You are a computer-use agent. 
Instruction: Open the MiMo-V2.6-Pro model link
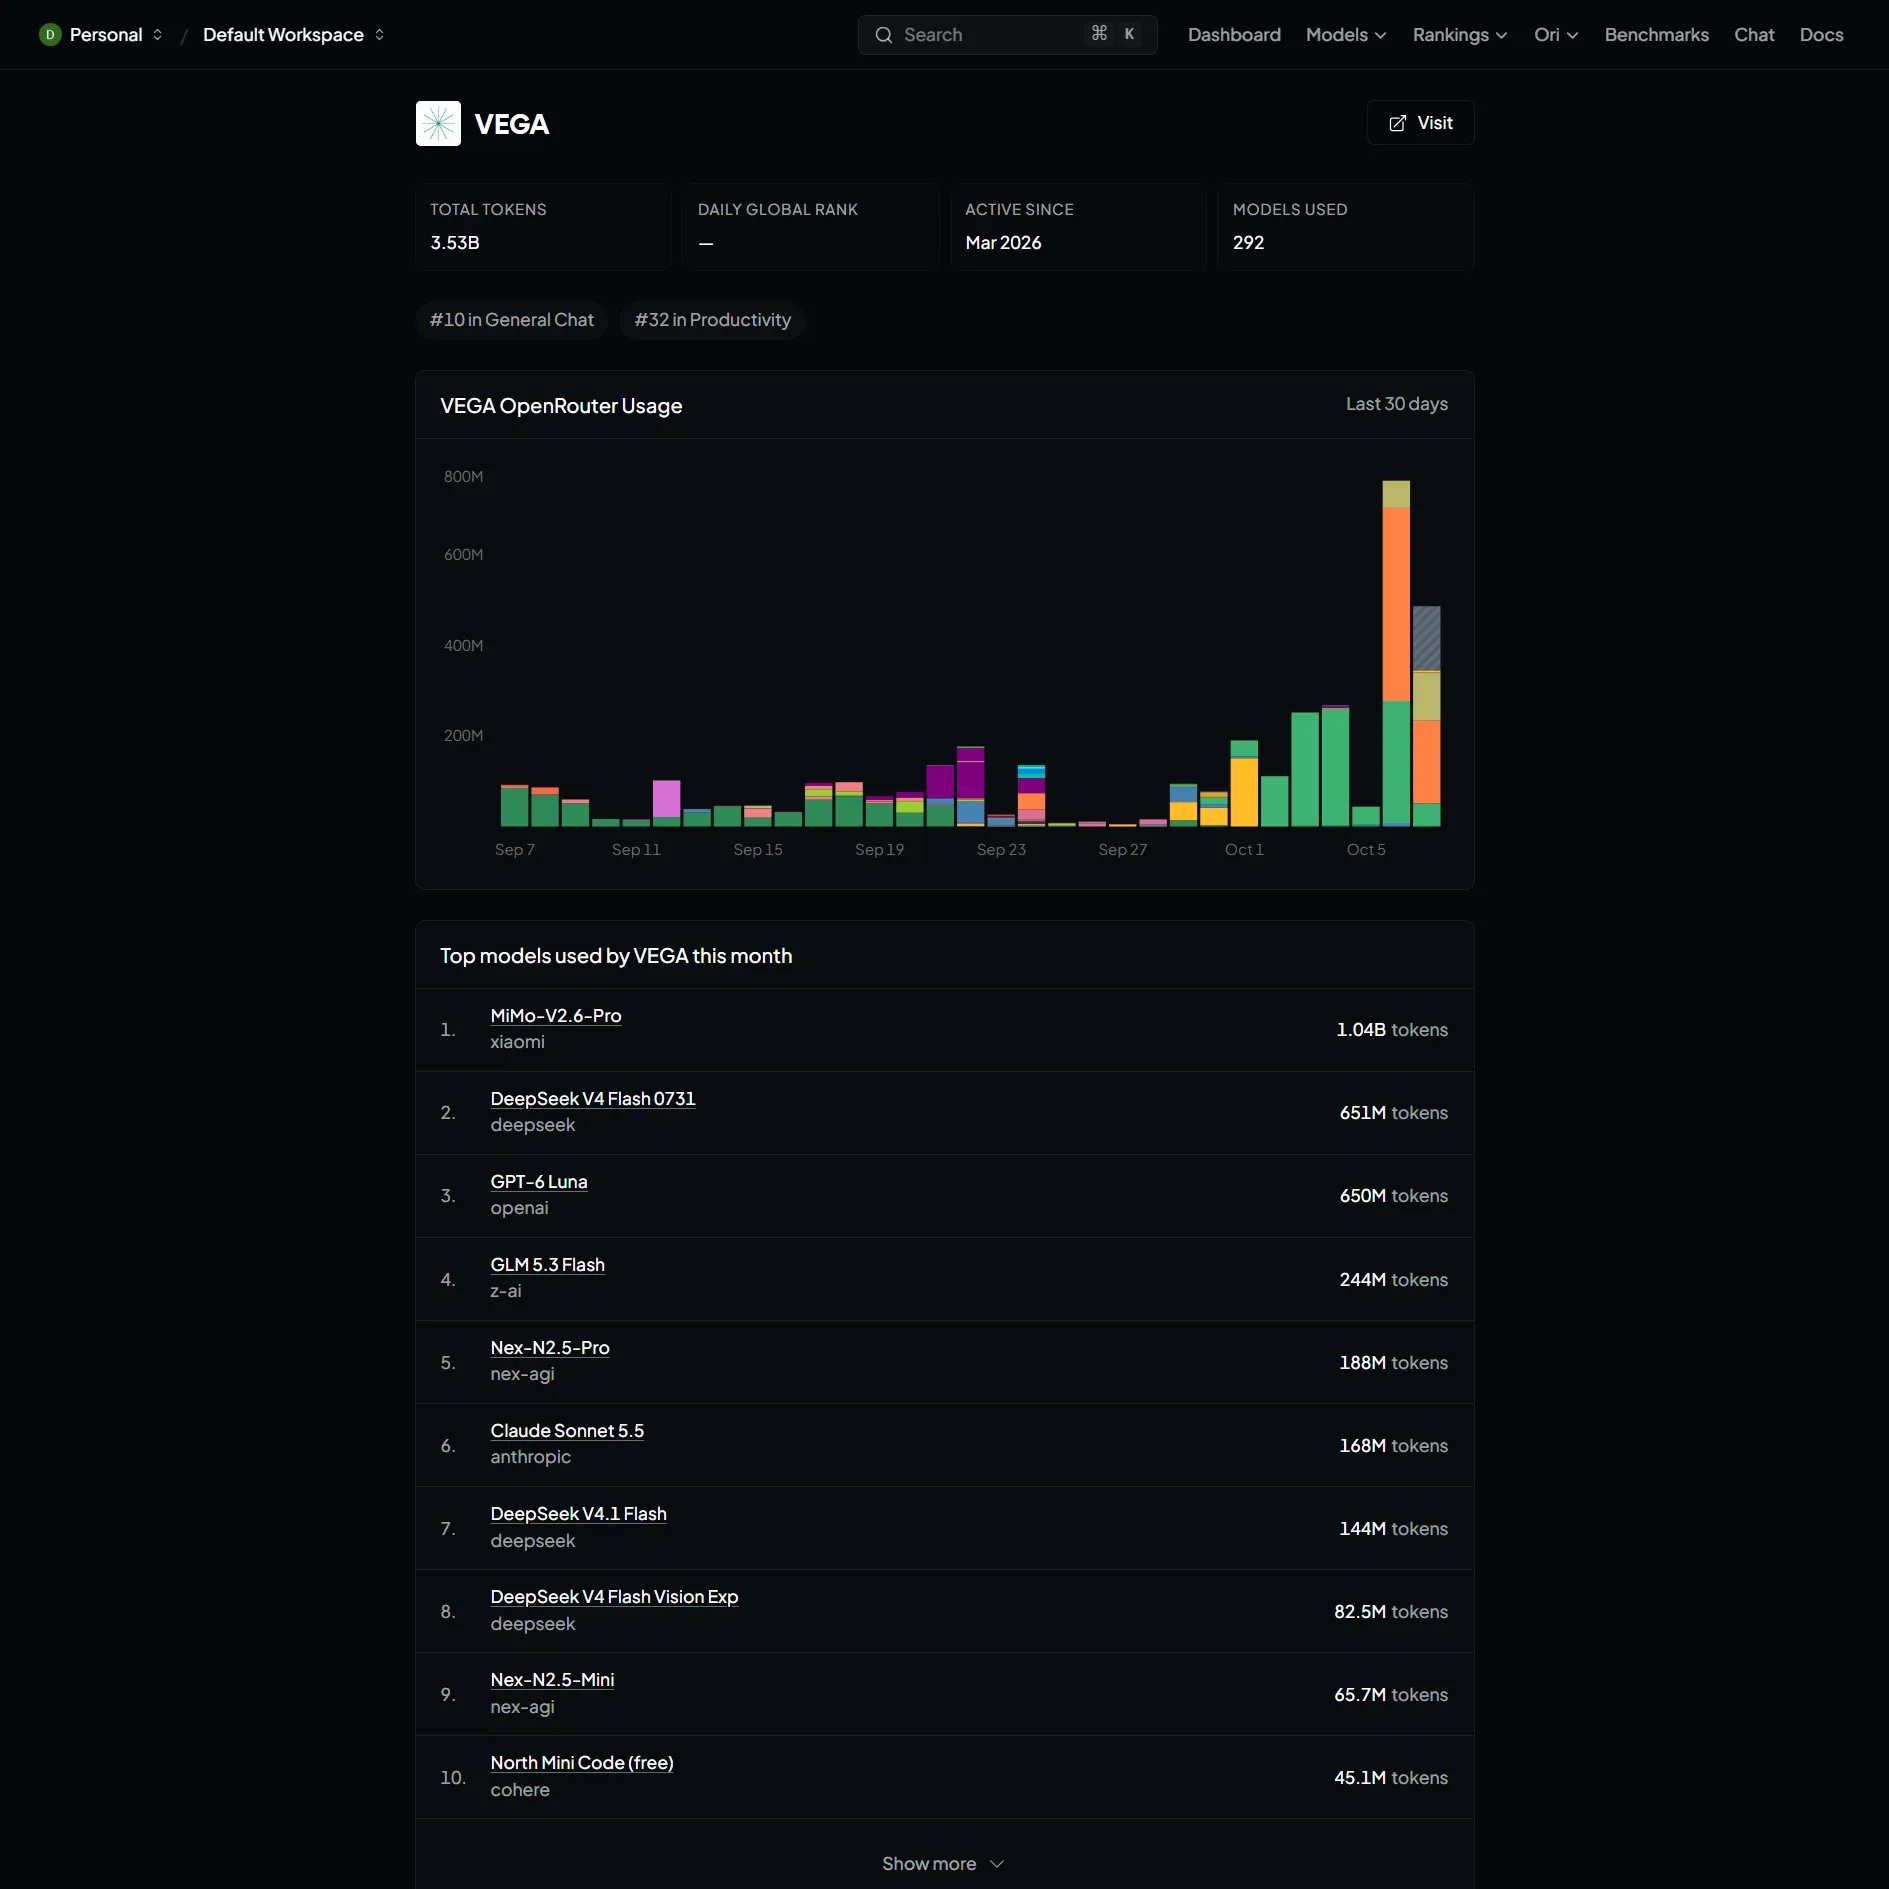click(x=556, y=1016)
